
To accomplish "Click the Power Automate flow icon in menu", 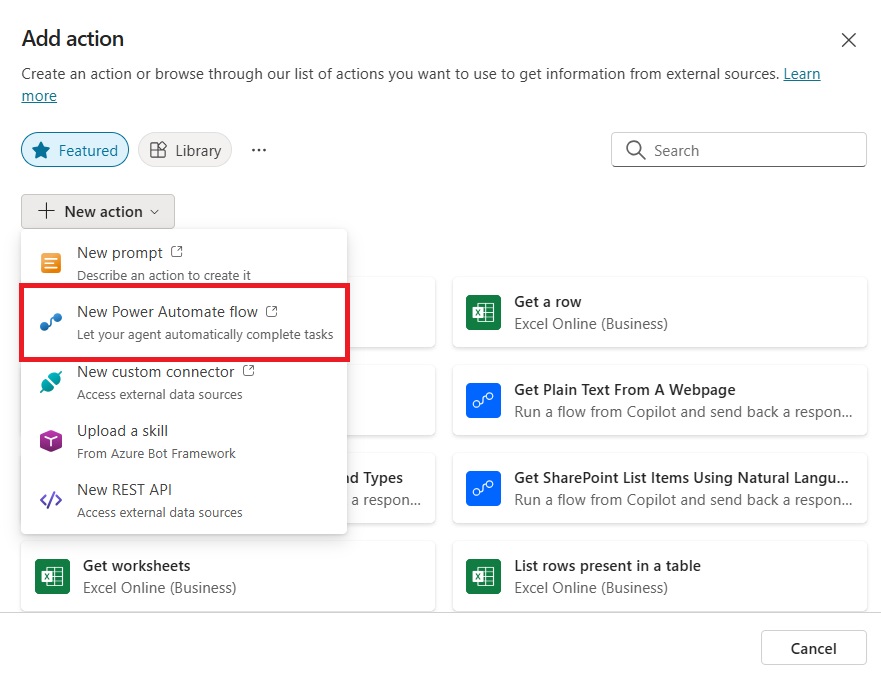I will (51, 322).
